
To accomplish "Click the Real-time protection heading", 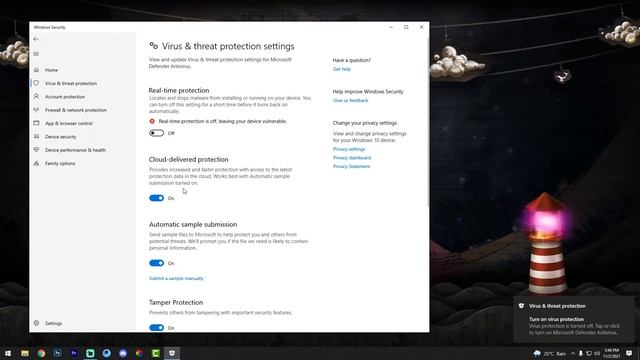I will pos(179,90).
